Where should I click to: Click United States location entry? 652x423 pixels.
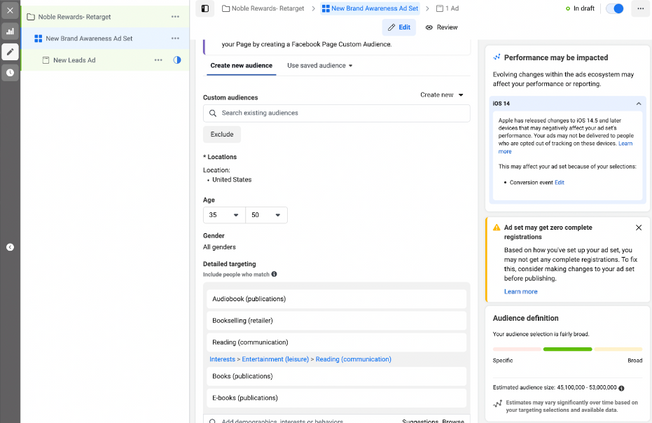(x=232, y=180)
